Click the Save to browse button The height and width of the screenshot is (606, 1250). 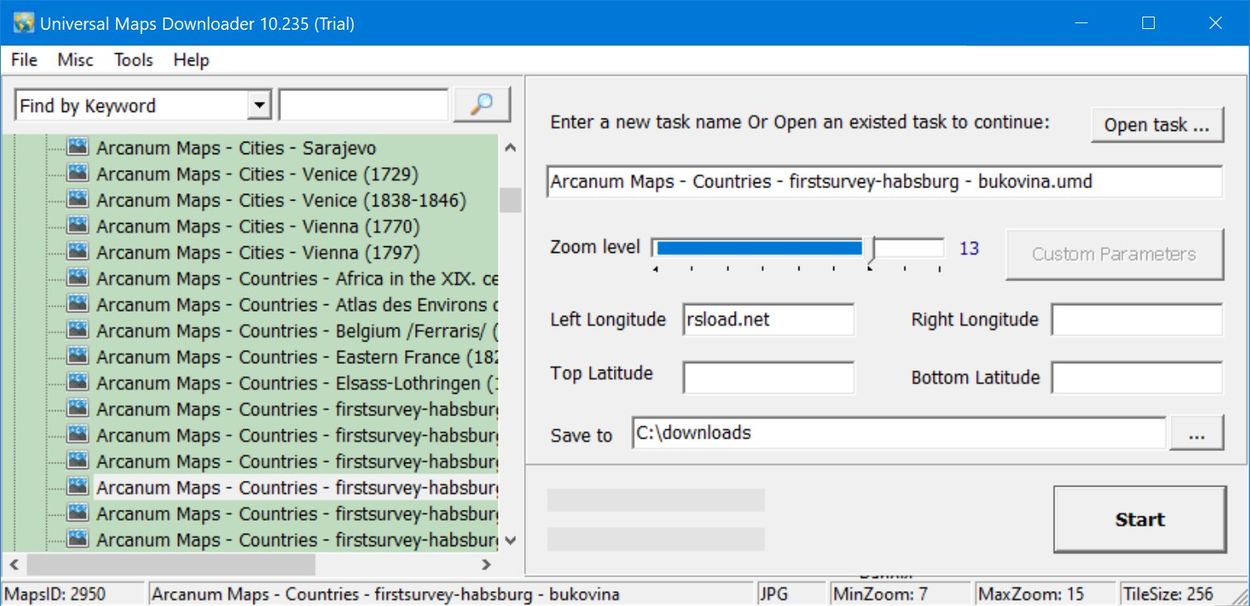point(1197,432)
